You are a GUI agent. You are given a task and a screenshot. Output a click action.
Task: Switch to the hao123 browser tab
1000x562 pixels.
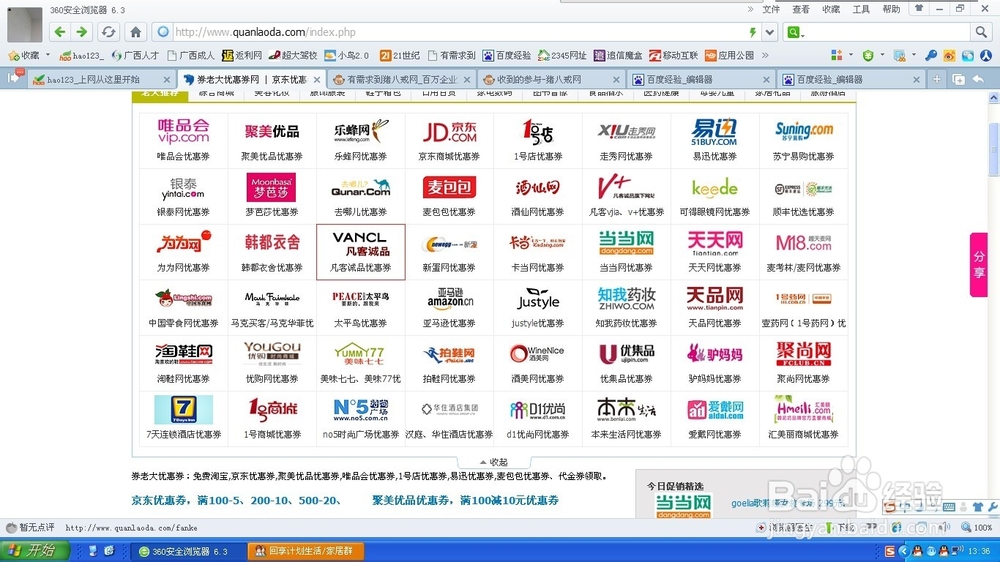tap(101, 79)
